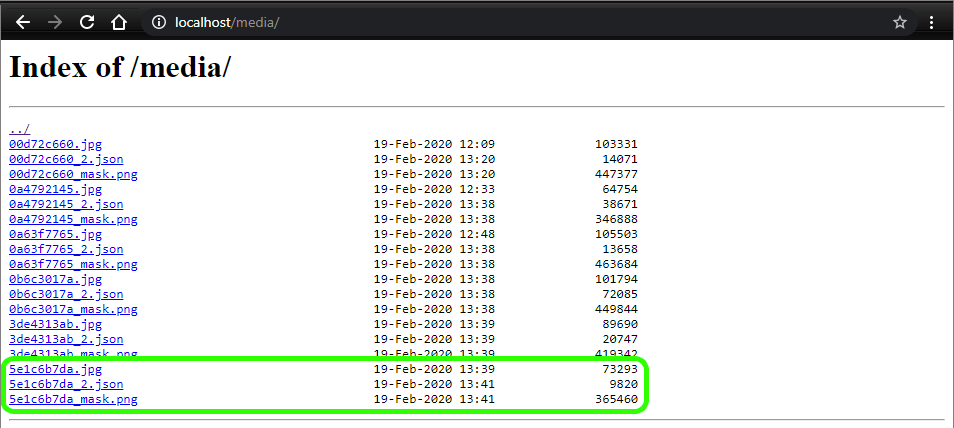The width and height of the screenshot is (954, 428).
Task: Go back using the browser back arrow
Action: (x=23, y=23)
